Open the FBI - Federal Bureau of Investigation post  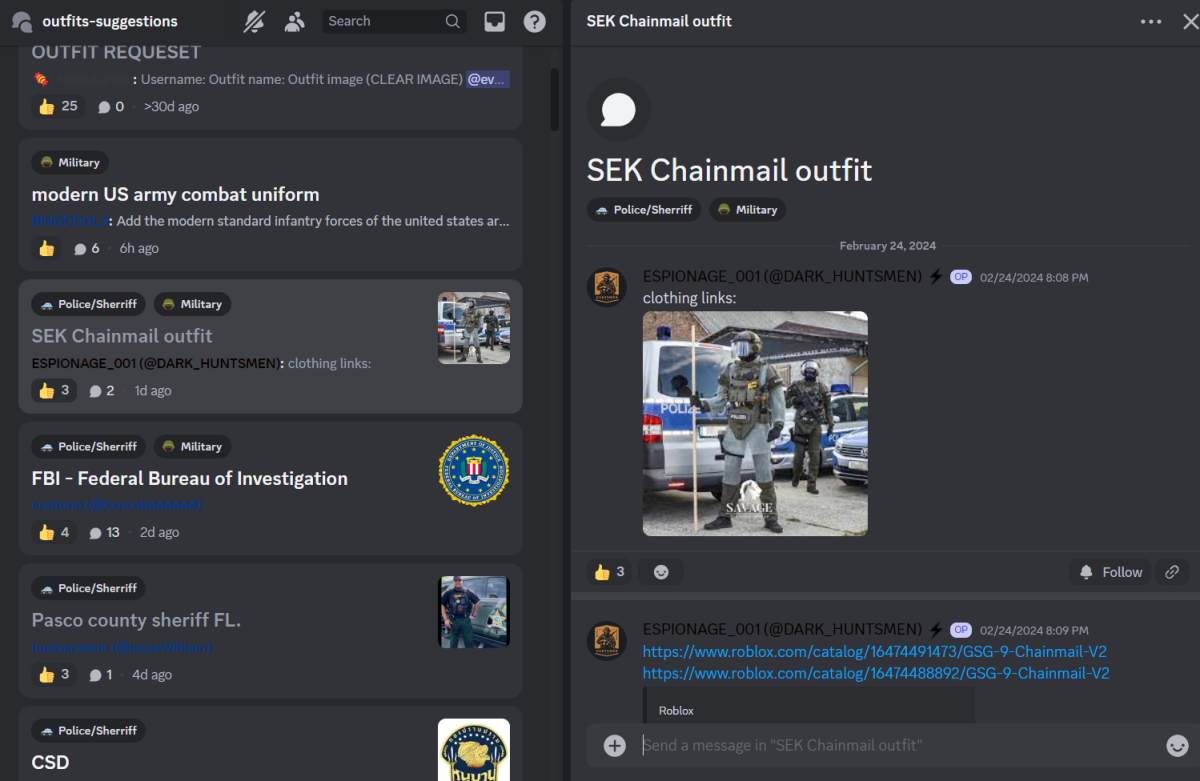(x=190, y=479)
